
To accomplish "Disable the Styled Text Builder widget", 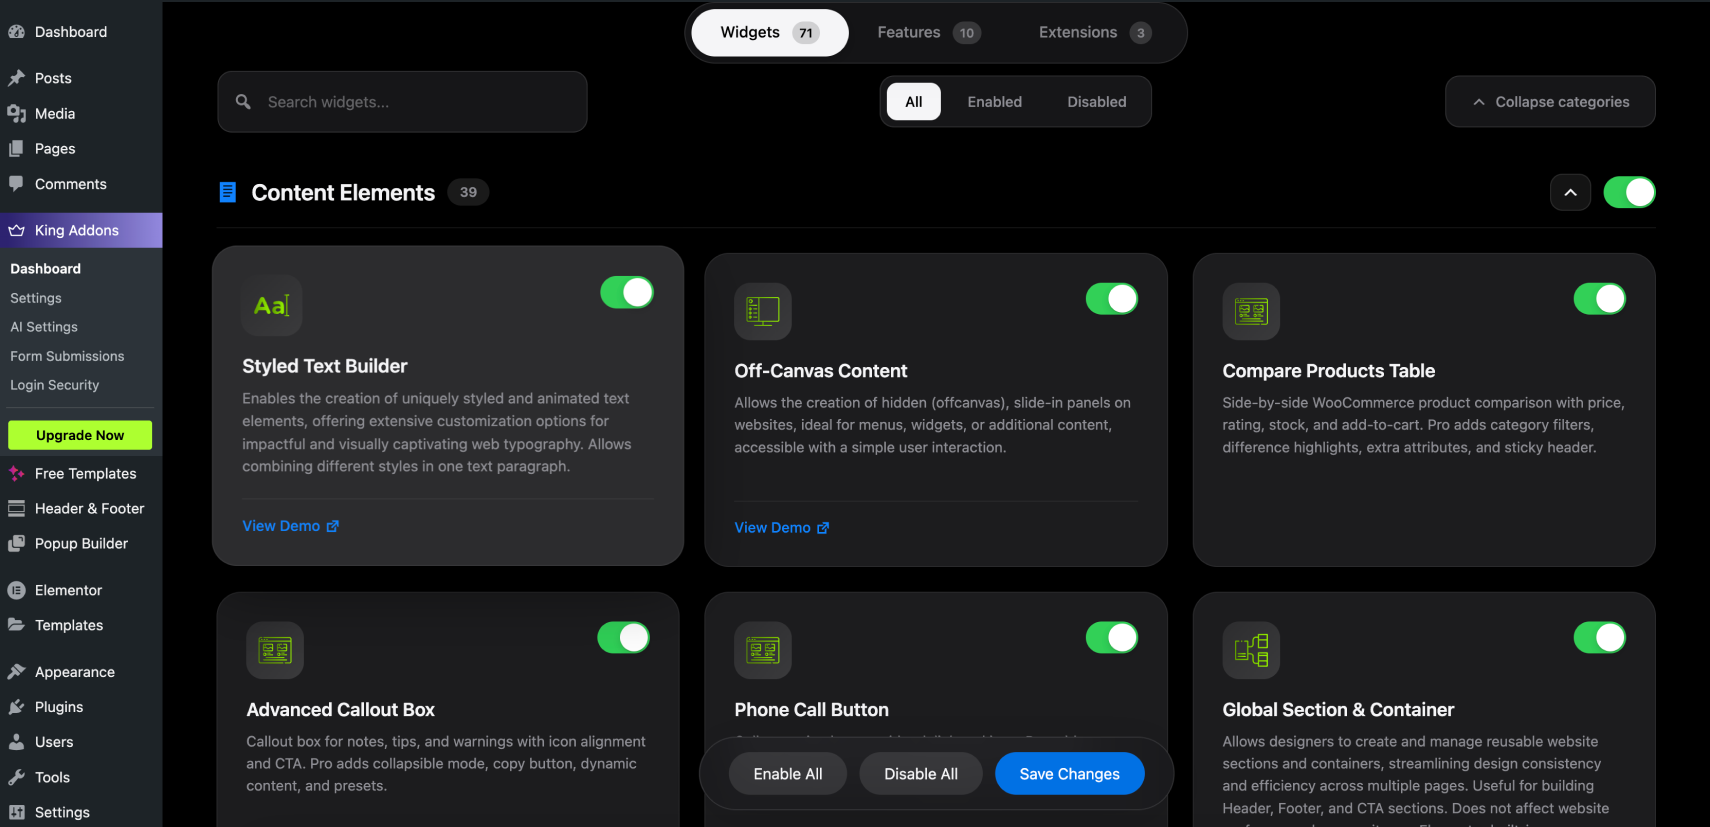I will 627,292.
